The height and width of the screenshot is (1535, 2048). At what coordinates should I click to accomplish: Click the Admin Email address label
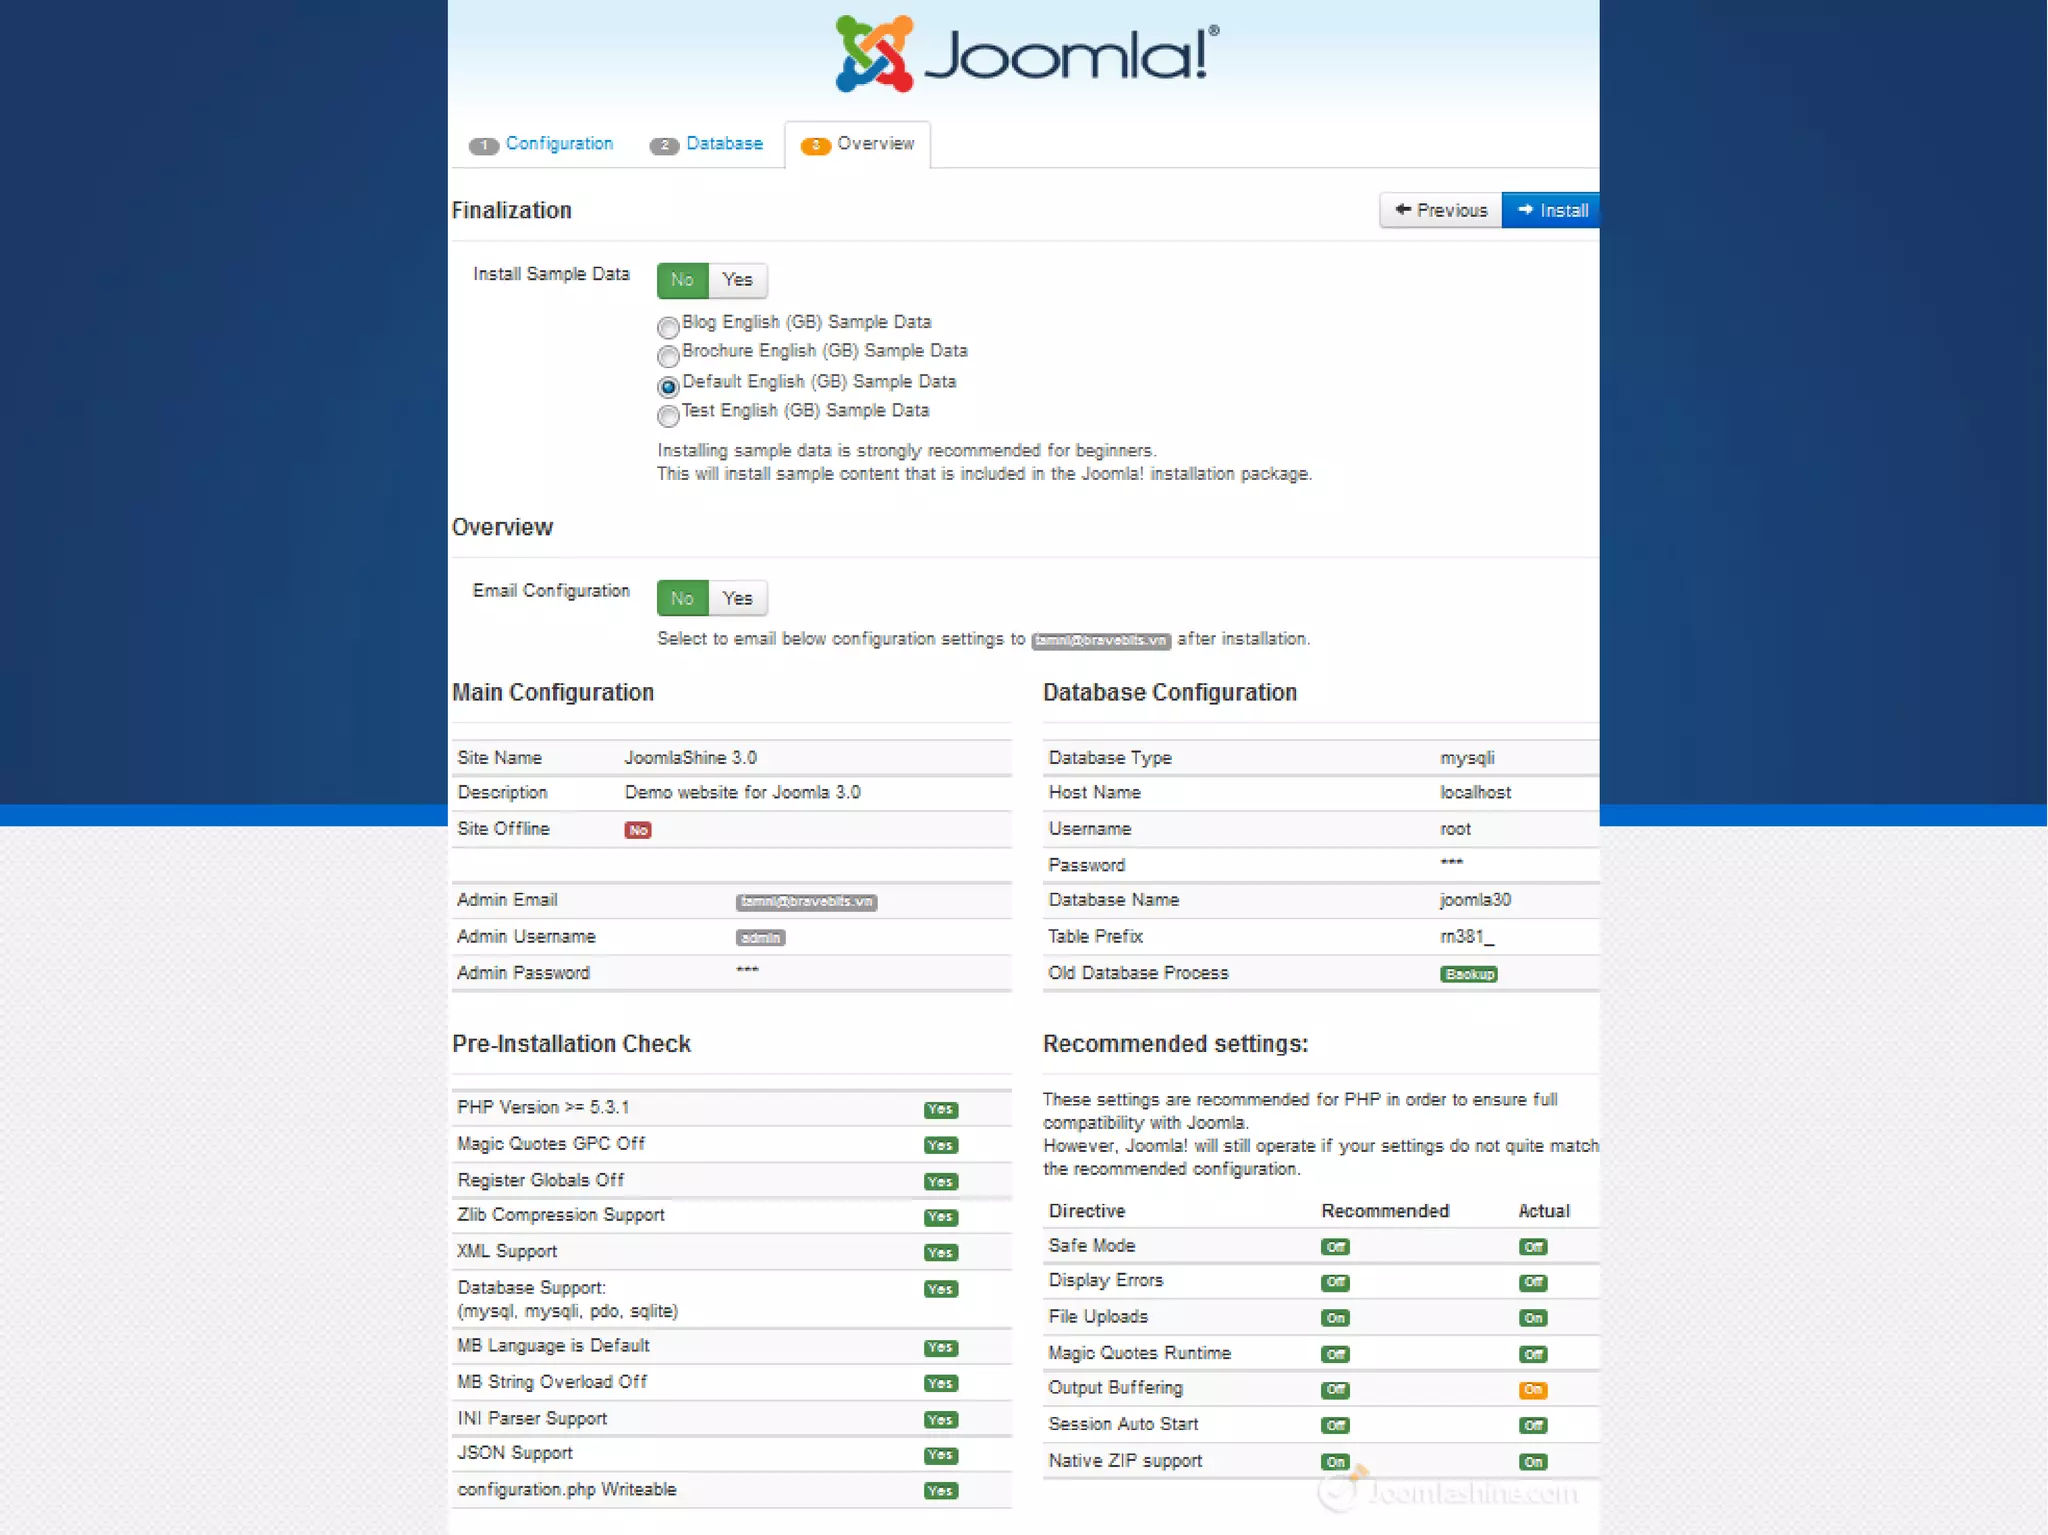[806, 902]
